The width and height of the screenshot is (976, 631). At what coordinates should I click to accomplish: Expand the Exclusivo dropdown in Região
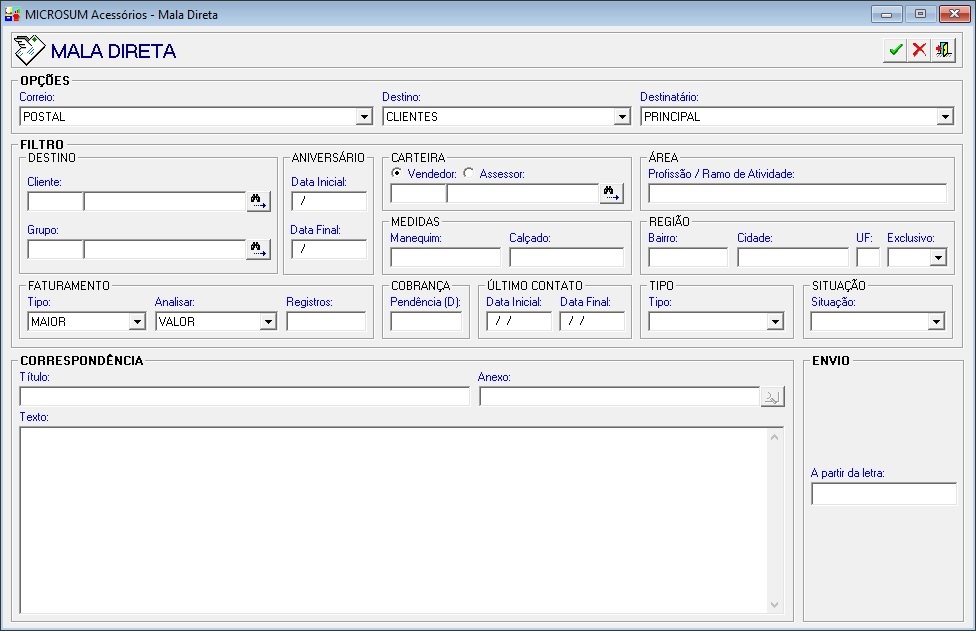pyautogui.click(x=938, y=258)
